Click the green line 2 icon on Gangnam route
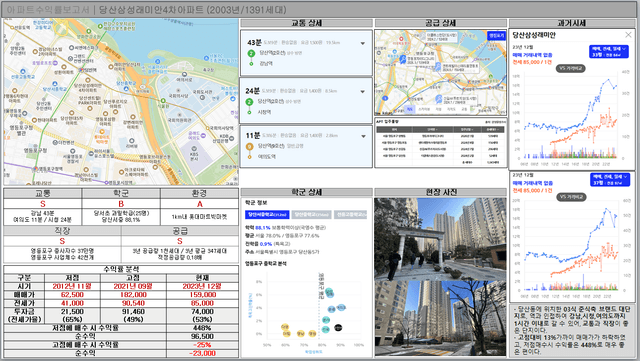Screen dimensions: 640x361 251,53
